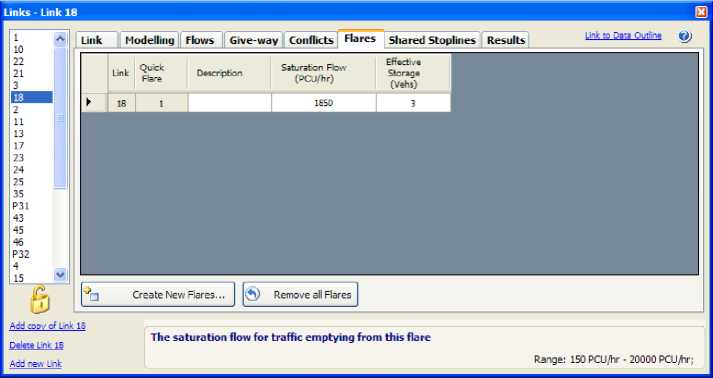Click the Quick Flare column header

pyautogui.click(x=161, y=73)
